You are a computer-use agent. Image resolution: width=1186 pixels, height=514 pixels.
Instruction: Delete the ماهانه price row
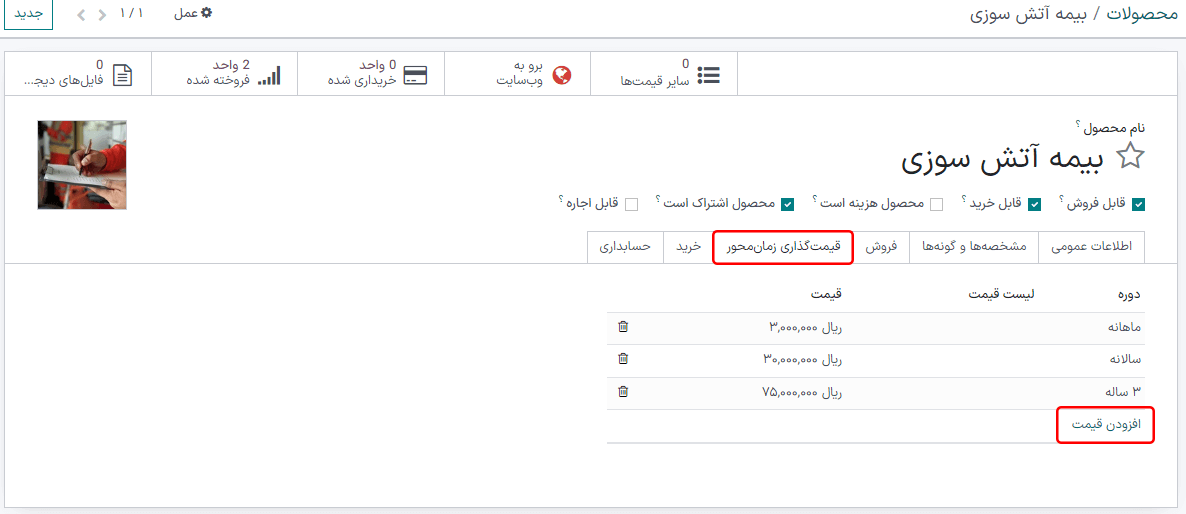(x=623, y=327)
